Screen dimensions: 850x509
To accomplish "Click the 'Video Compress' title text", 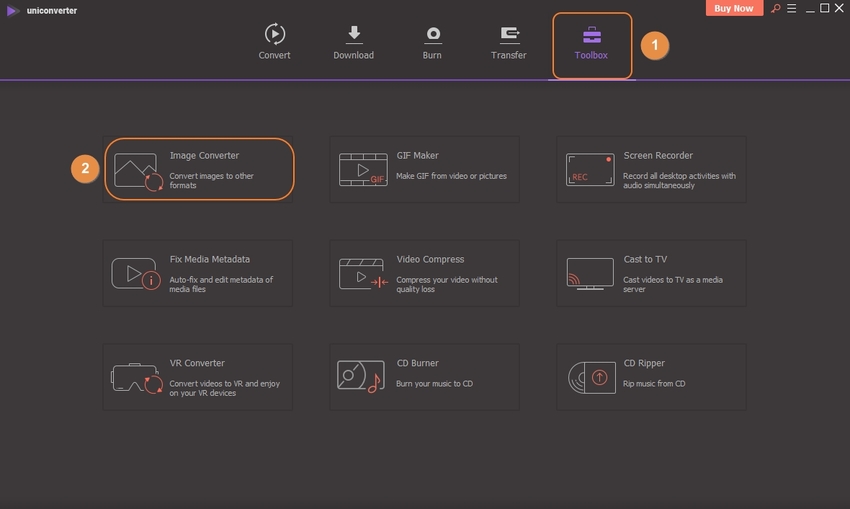I will [x=430, y=260].
